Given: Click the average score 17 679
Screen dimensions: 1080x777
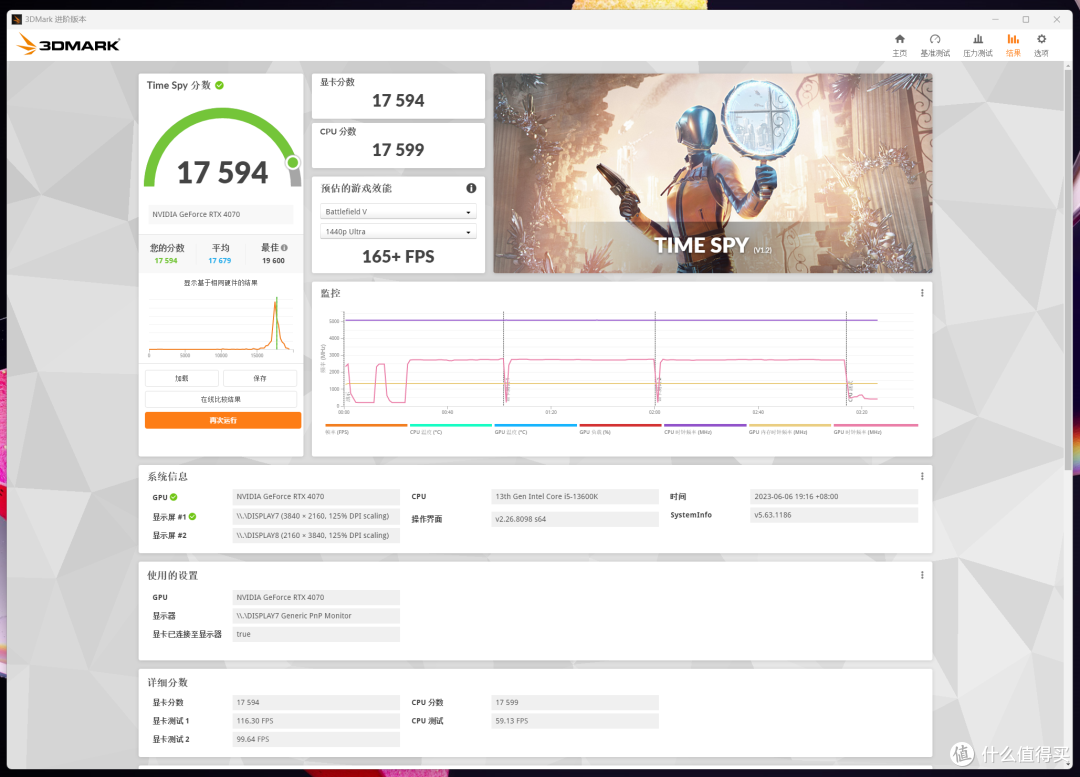Looking at the screenshot, I should pyautogui.click(x=220, y=261).
